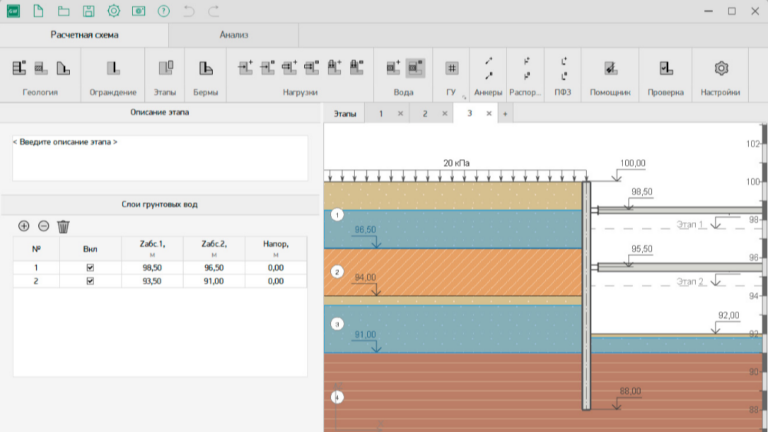Run the Проверка check

pyautogui.click(x=666, y=68)
